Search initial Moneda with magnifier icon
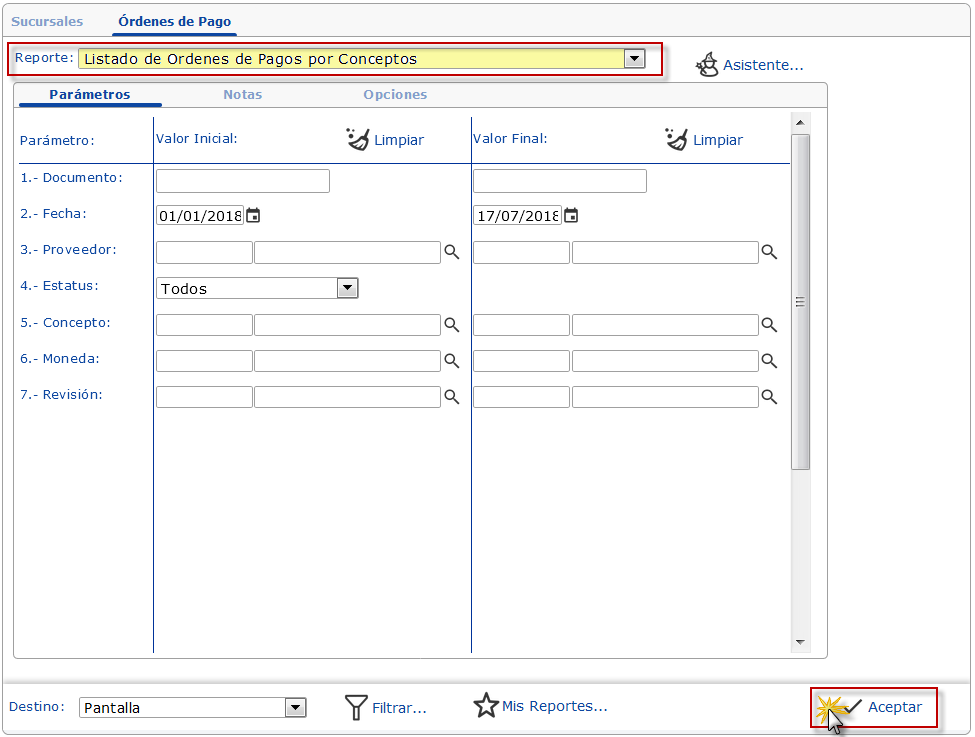This screenshot has width=975, height=737. point(452,361)
